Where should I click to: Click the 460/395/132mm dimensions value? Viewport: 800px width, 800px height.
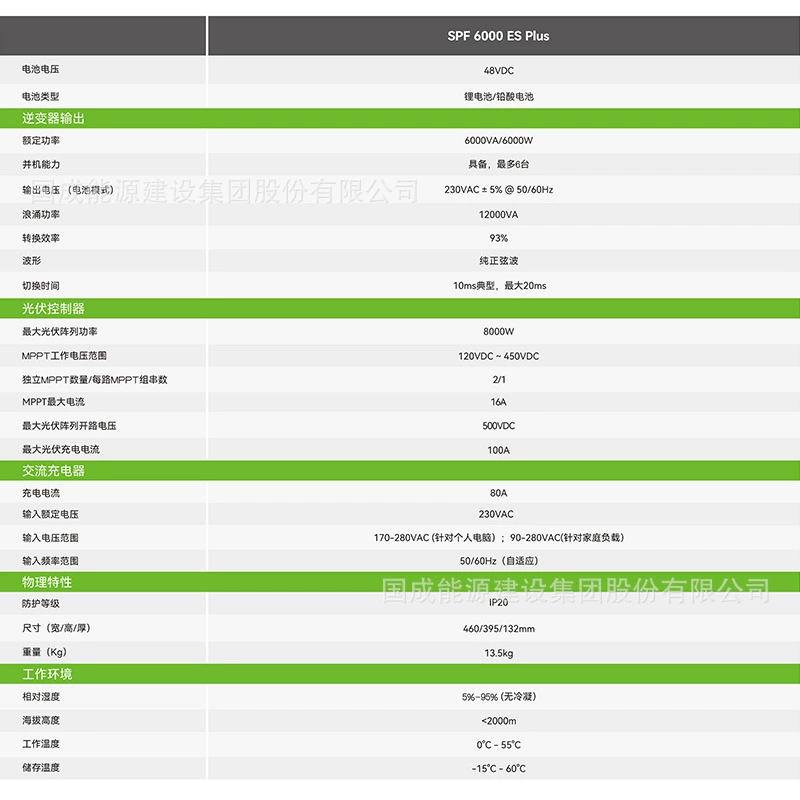(x=498, y=629)
